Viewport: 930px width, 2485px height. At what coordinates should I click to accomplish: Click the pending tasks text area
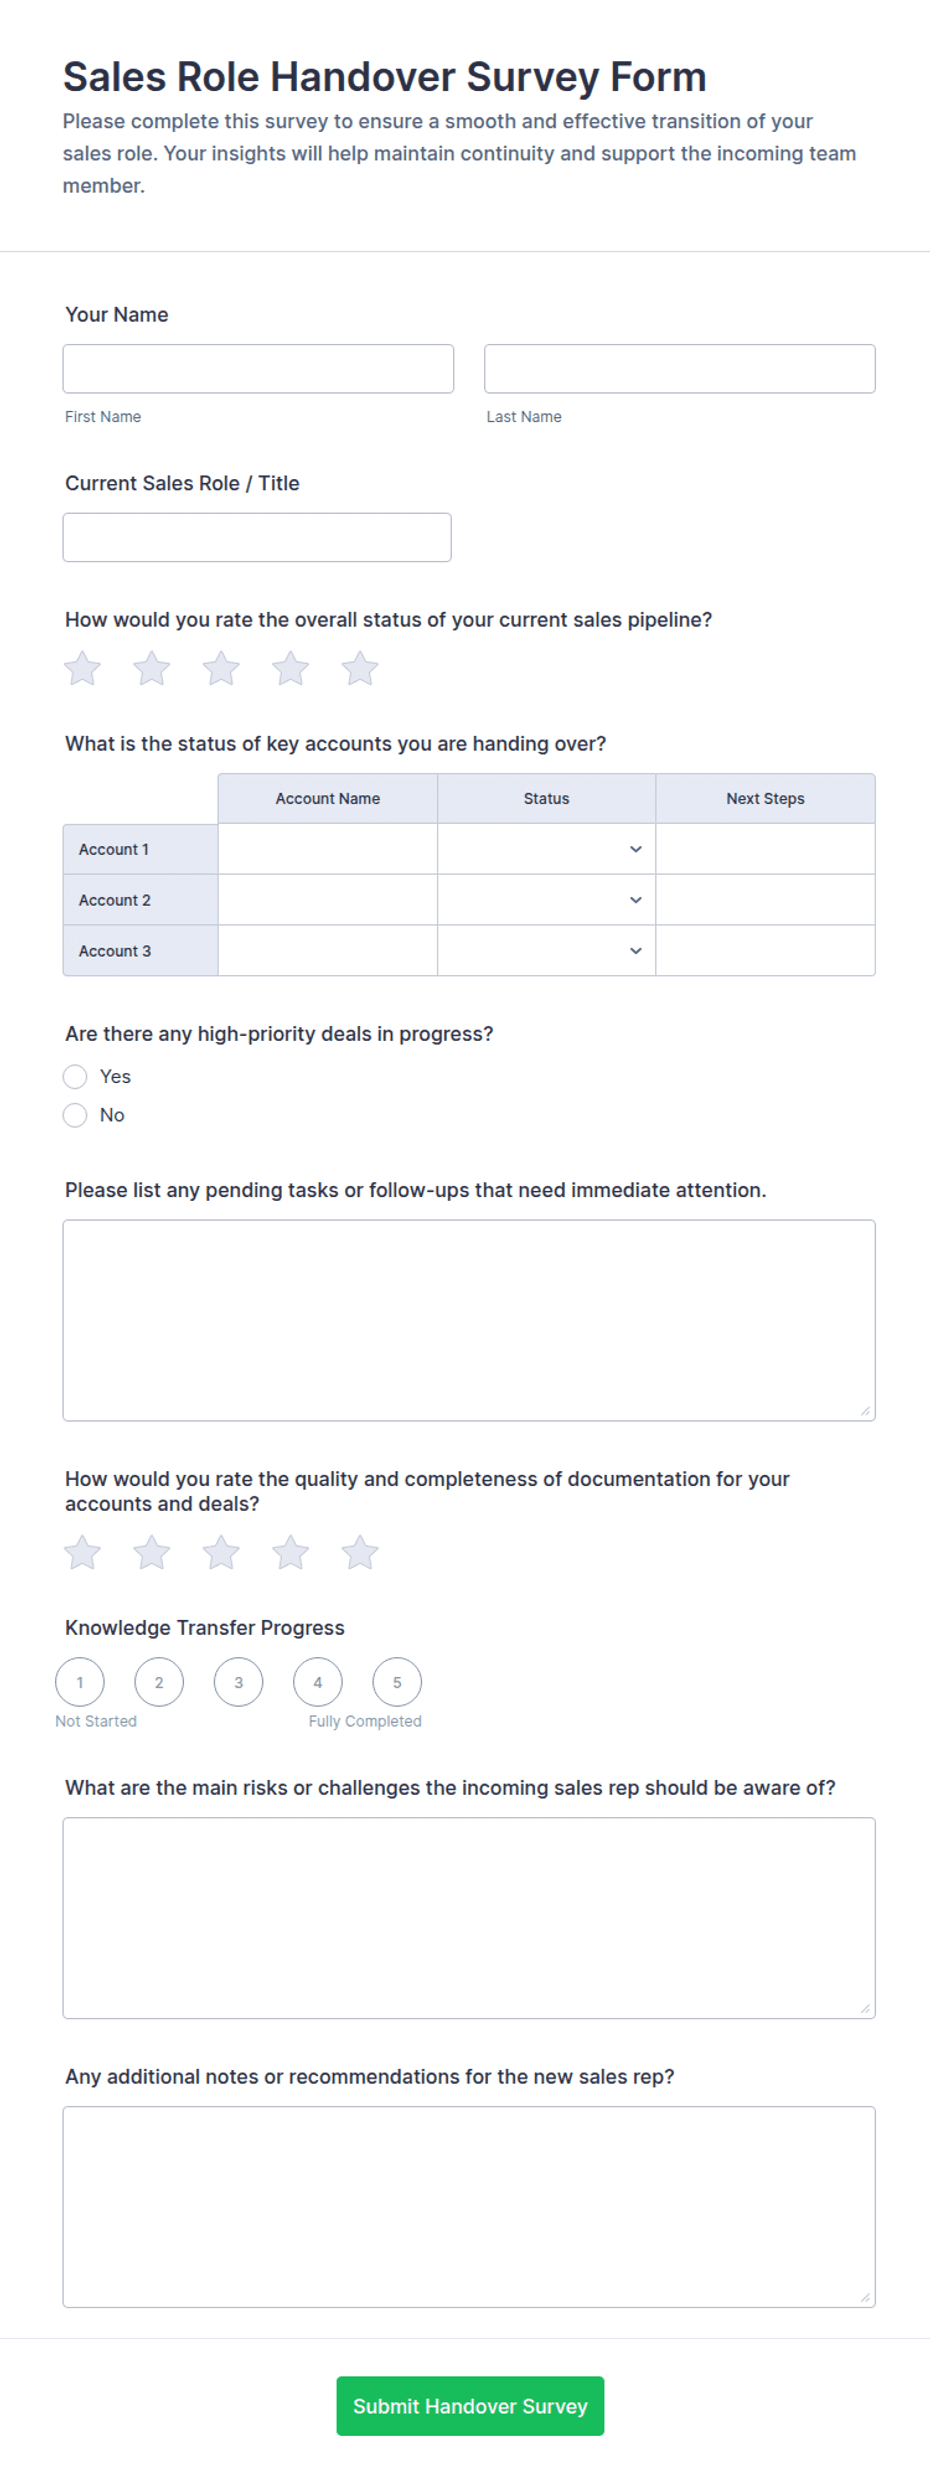tap(469, 1320)
